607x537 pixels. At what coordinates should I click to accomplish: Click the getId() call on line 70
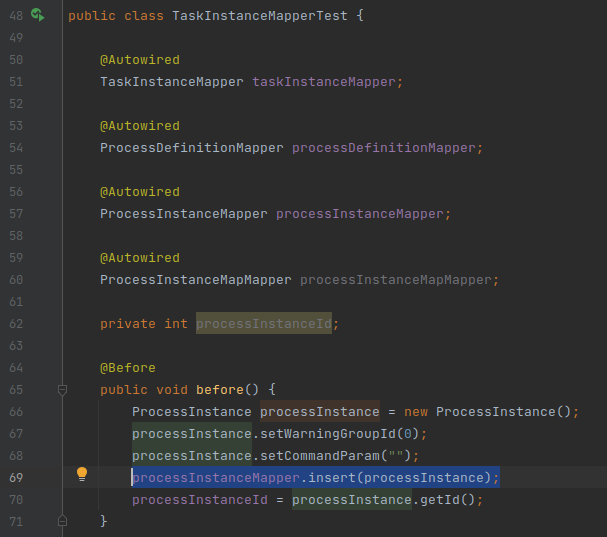pos(448,500)
